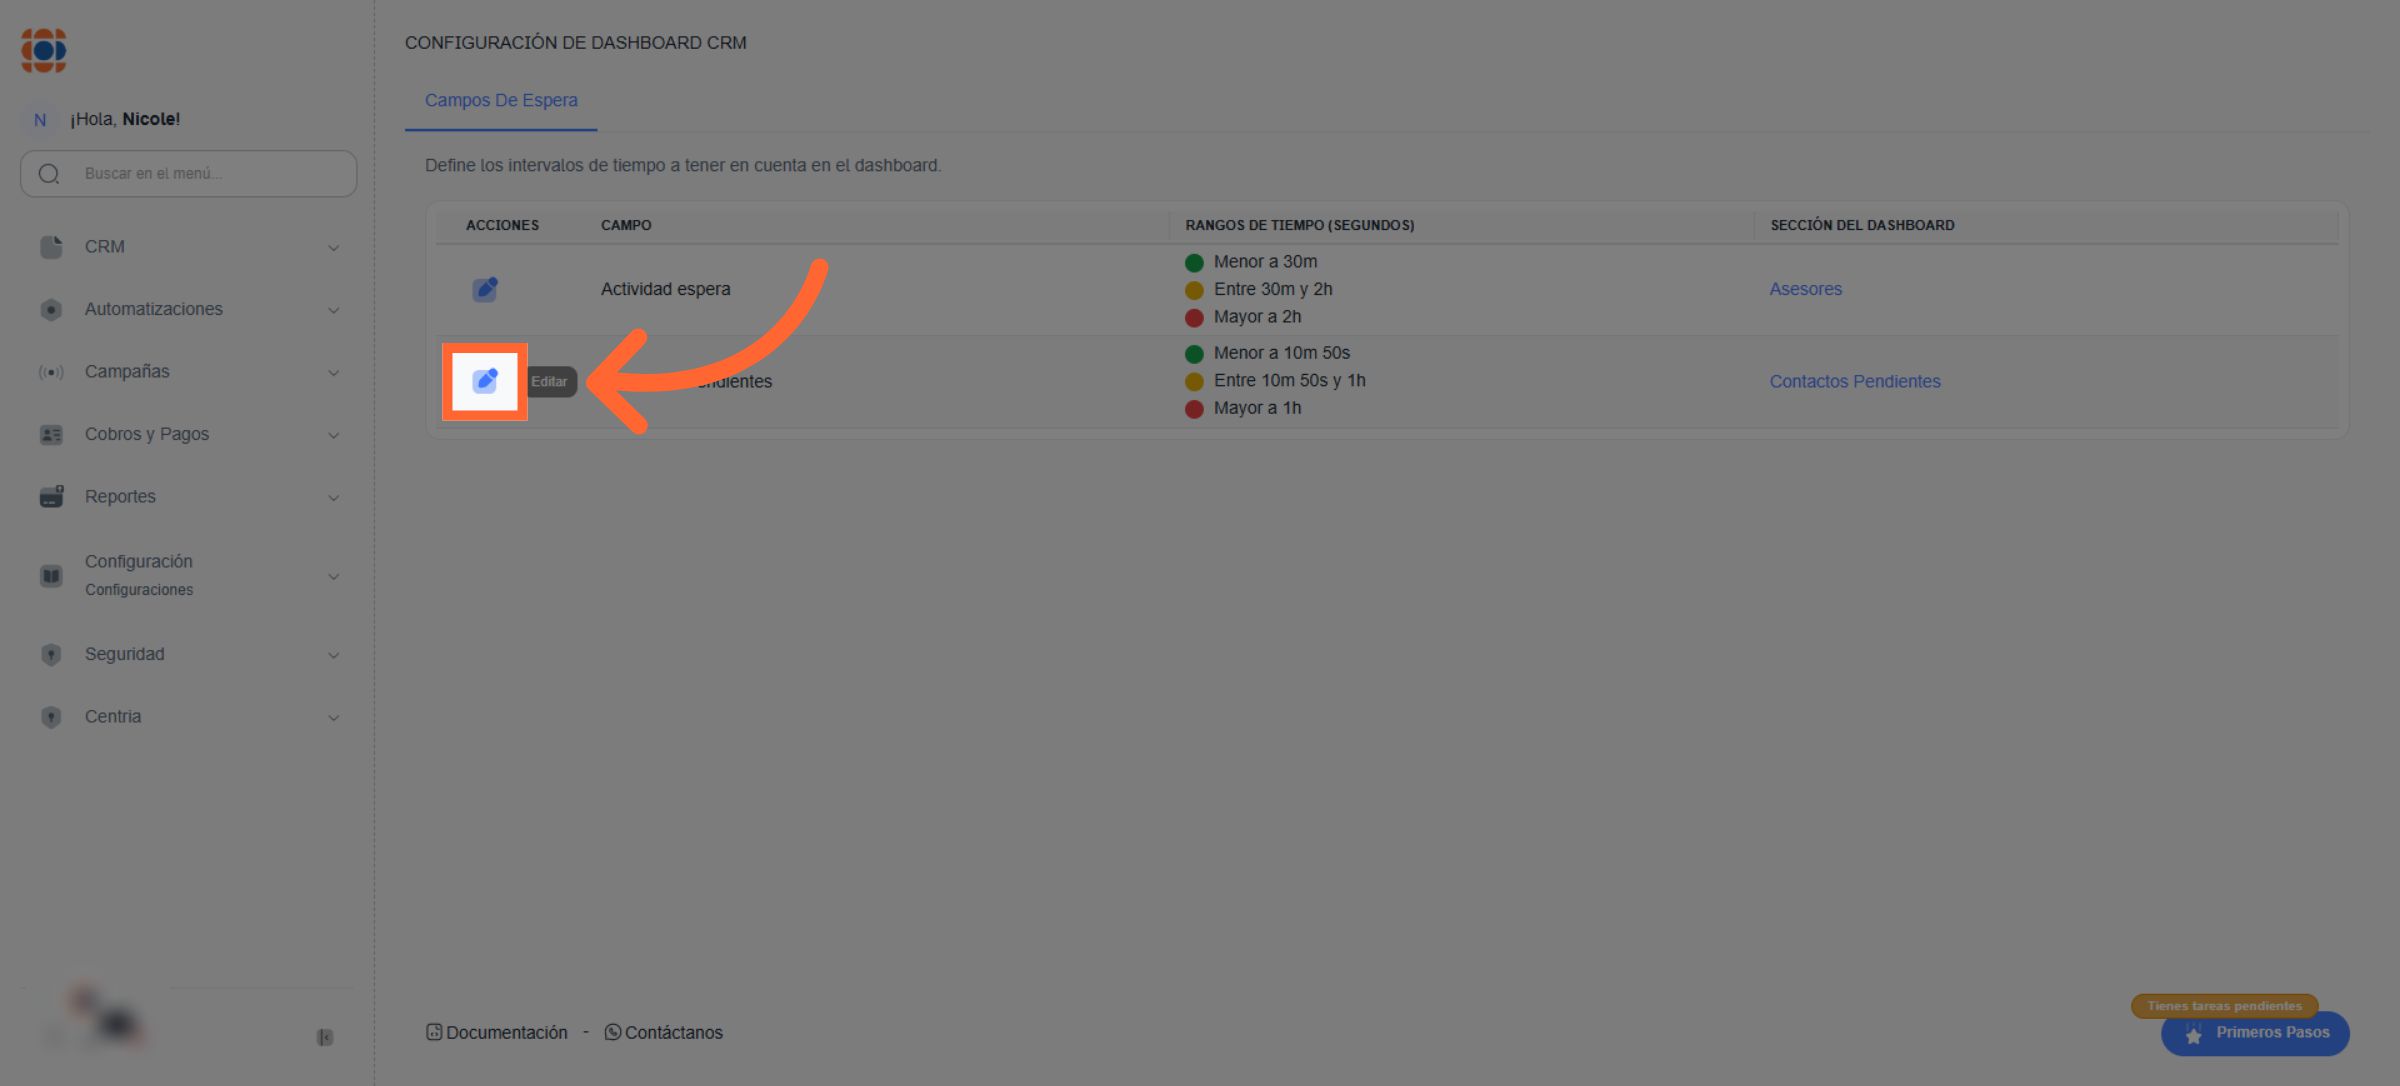Expand the Seguridad menu chevron

[x=334, y=655]
